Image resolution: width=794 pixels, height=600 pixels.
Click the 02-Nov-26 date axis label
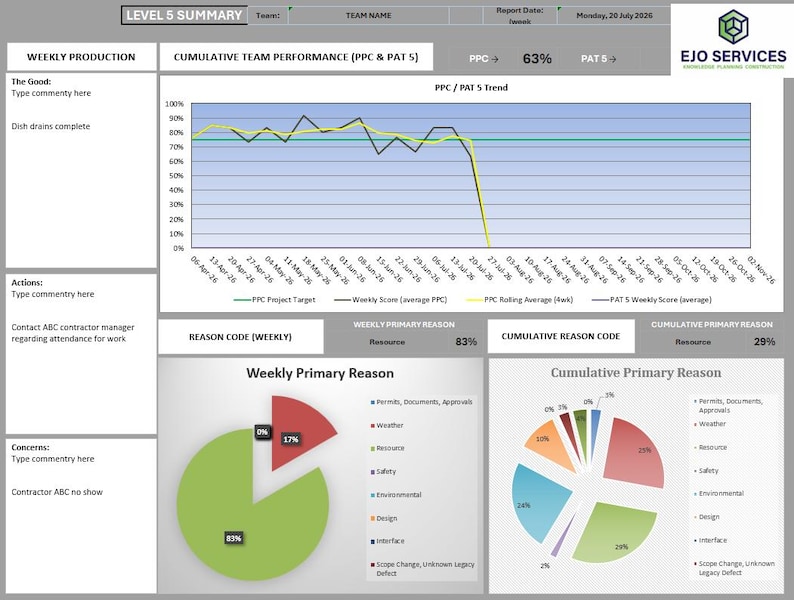click(x=761, y=269)
